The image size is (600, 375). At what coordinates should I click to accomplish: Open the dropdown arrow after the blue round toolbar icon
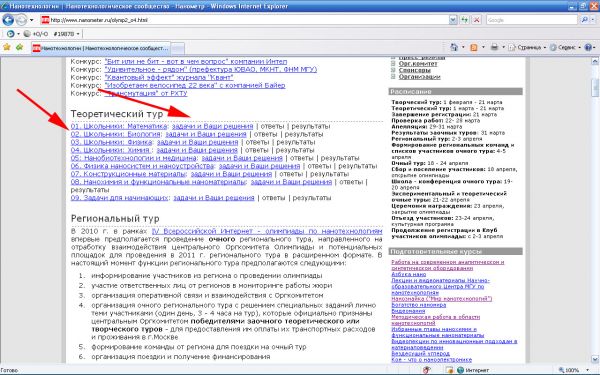pos(18,34)
